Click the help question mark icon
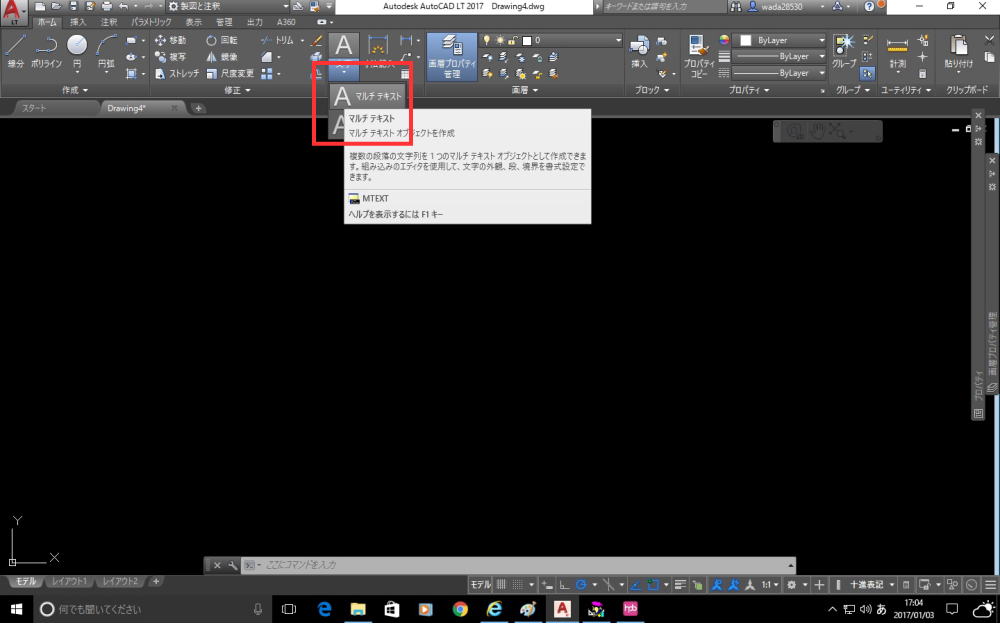 (869, 6)
